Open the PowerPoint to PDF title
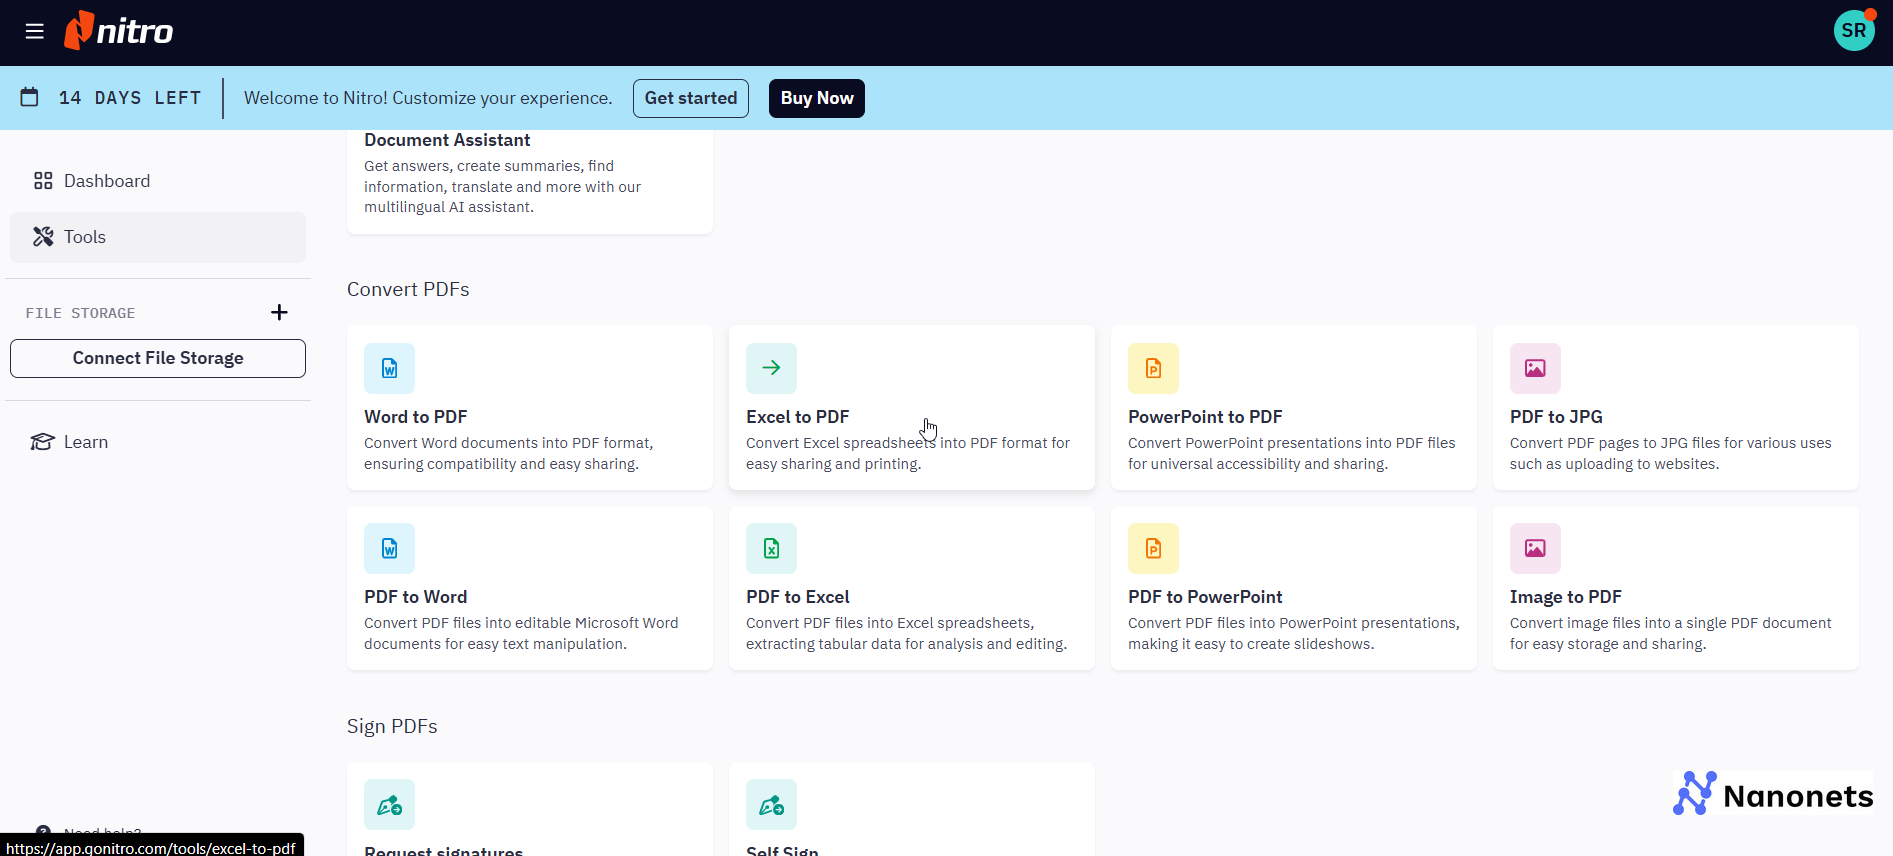The width and height of the screenshot is (1893, 856). coord(1205,417)
